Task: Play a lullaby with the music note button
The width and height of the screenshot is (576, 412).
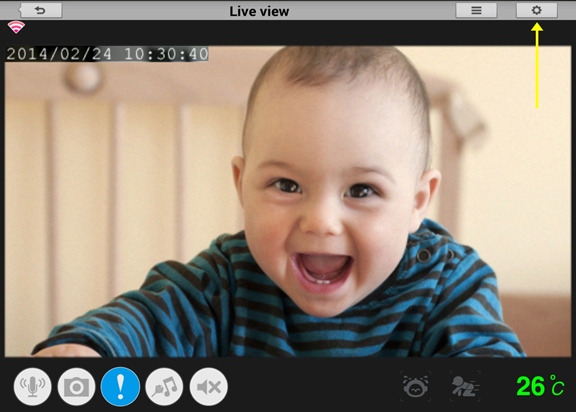Action: [164, 387]
